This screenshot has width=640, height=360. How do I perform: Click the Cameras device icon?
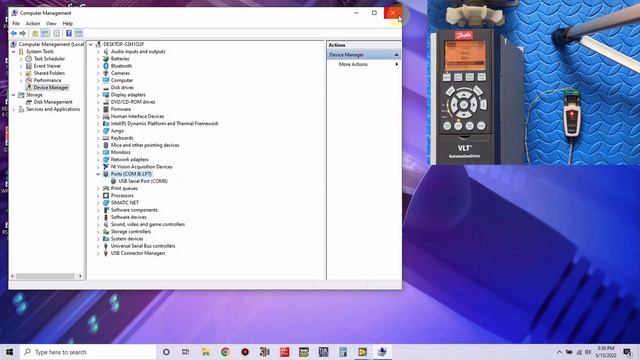[106, 73]
